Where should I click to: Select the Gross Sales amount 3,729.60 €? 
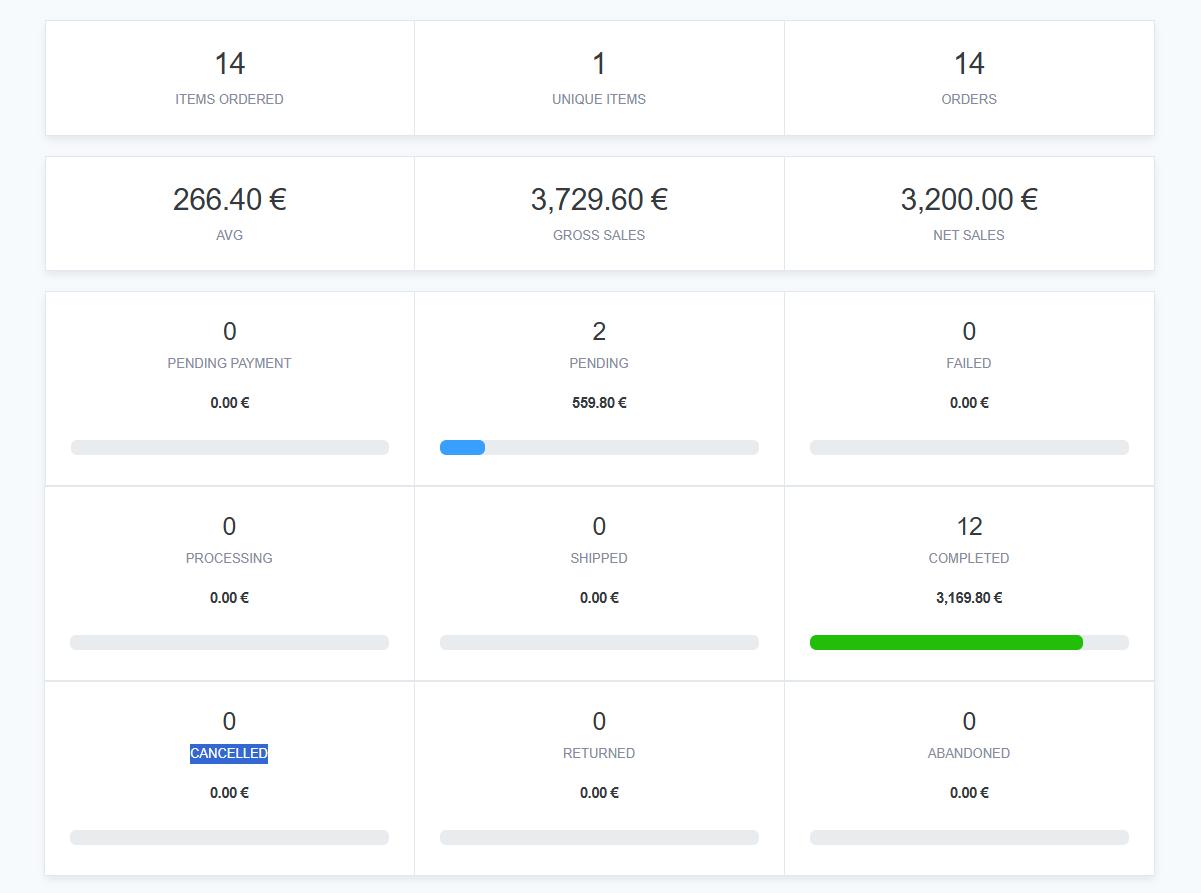coord(599,200)
